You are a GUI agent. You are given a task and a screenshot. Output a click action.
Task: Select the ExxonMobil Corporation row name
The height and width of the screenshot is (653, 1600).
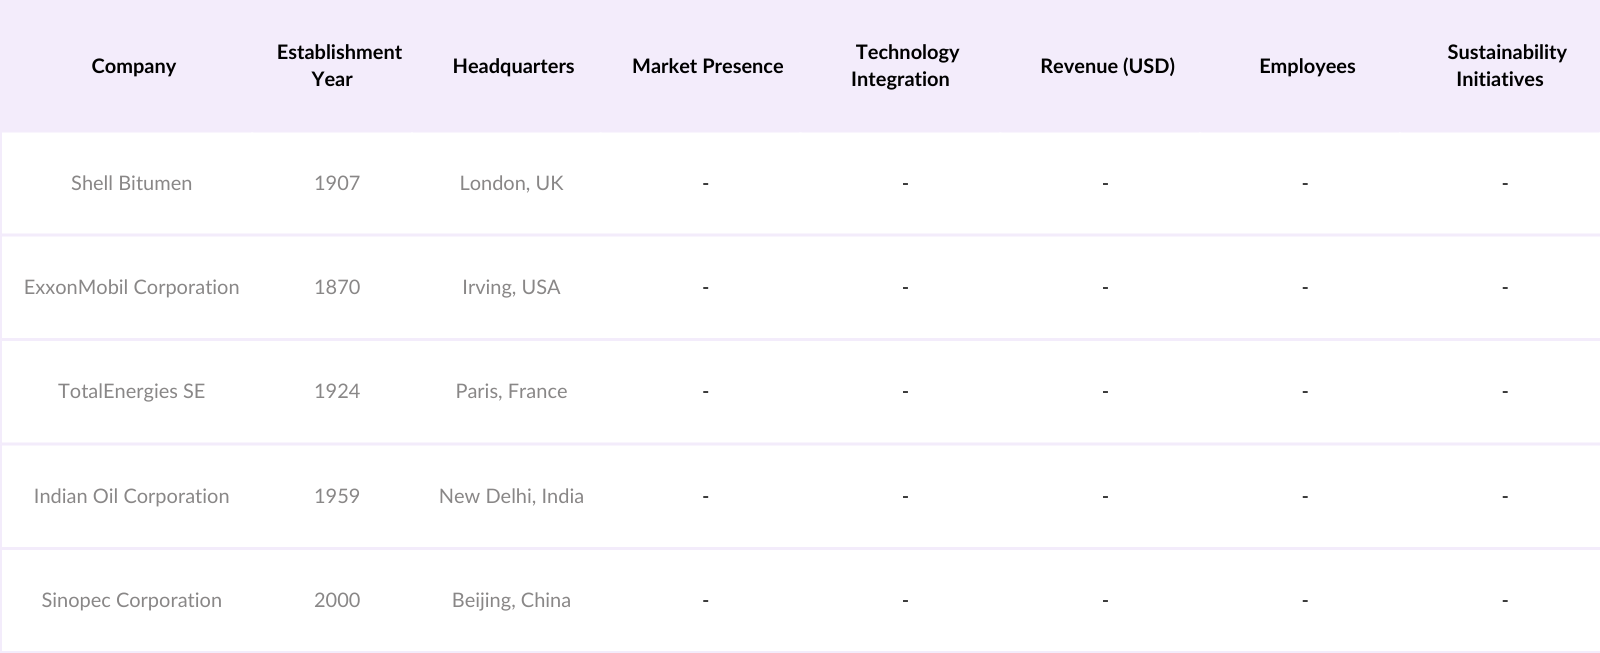point(131,287)
